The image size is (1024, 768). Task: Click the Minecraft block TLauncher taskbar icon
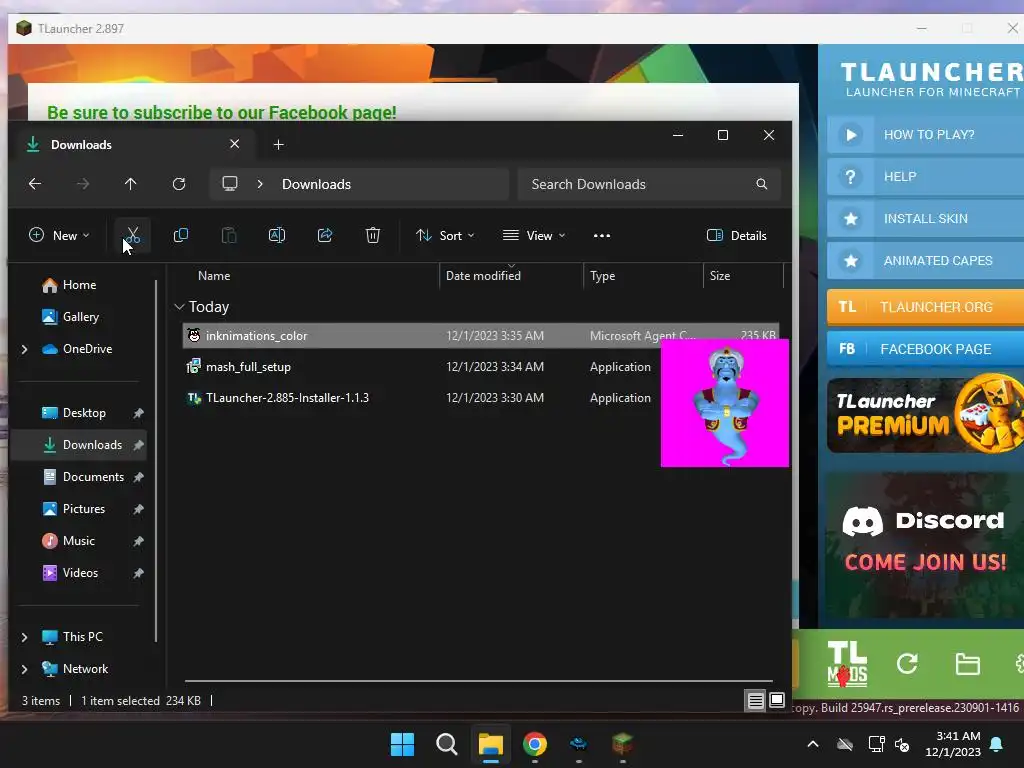pos(623,744)
